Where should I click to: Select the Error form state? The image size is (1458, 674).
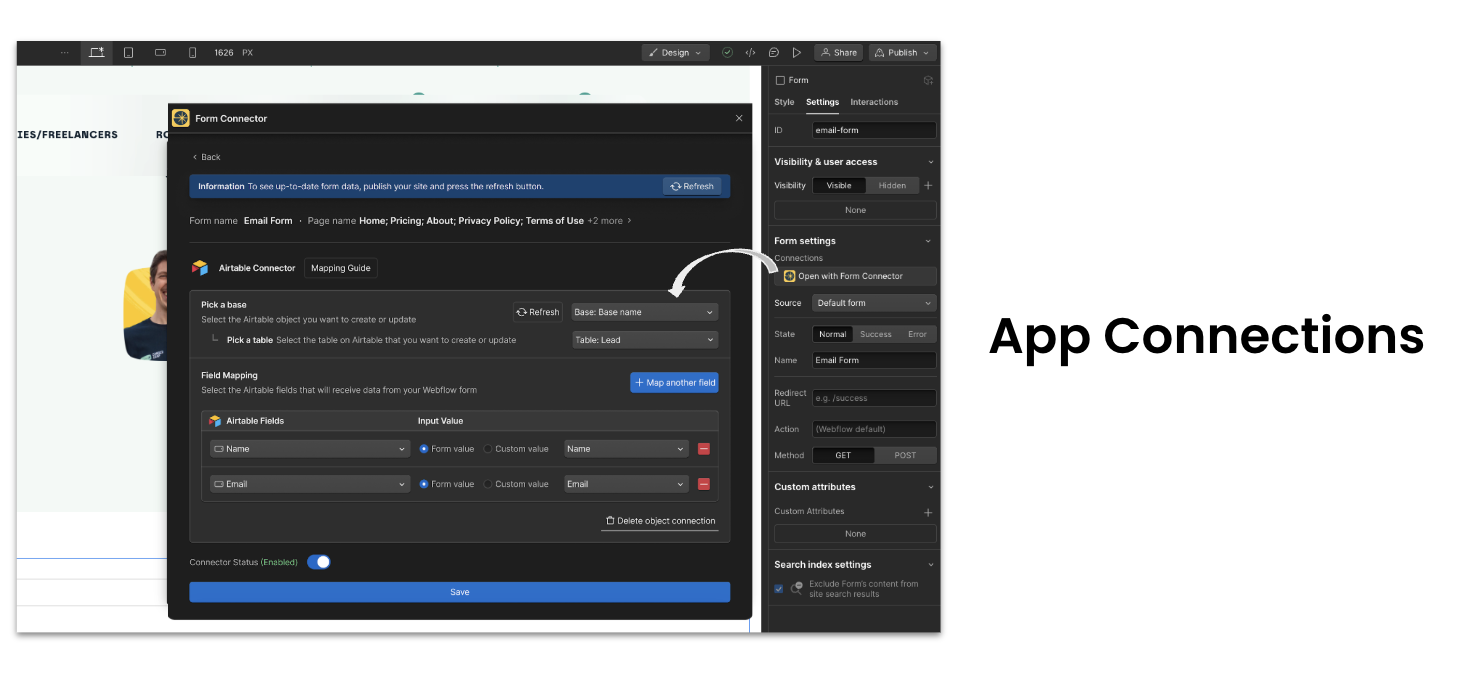point(917,334)
